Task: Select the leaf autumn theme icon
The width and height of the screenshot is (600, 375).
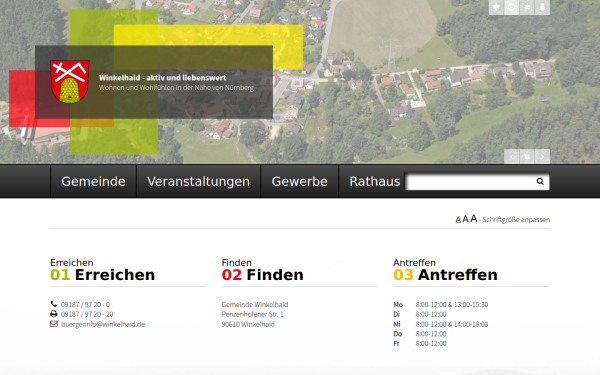Action: tap(527, 7)
